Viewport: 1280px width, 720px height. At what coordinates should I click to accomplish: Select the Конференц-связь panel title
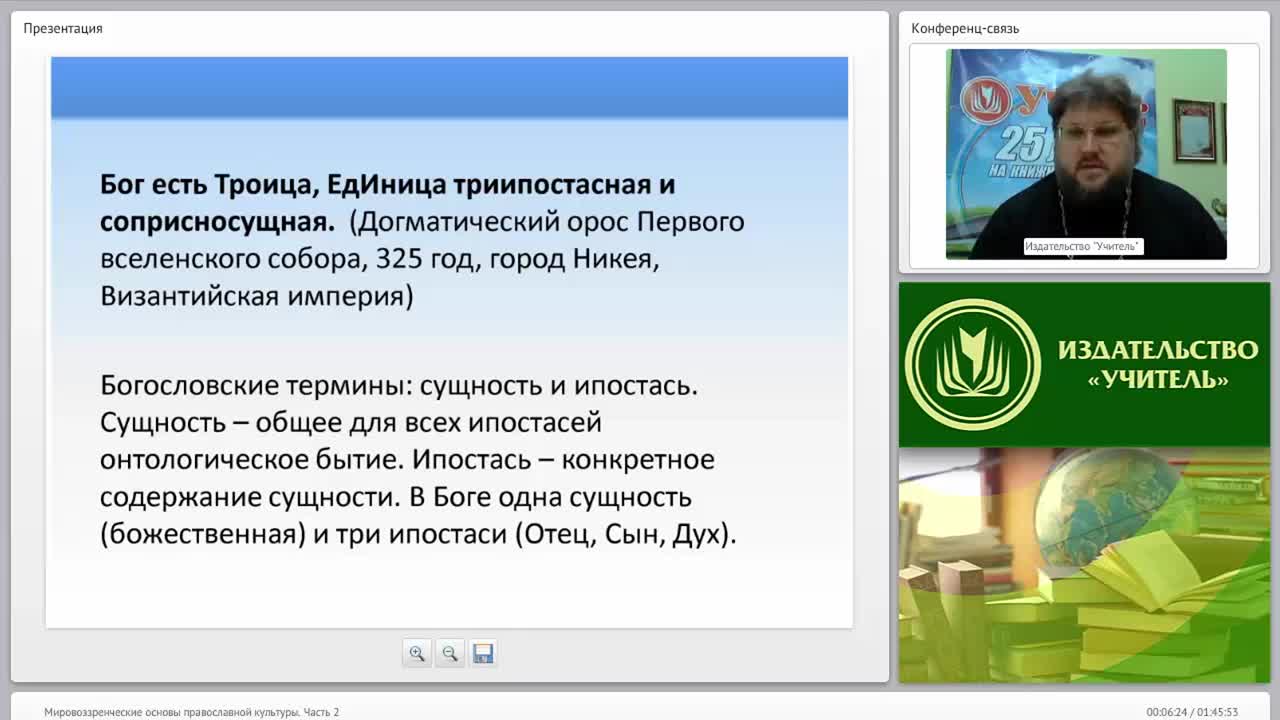point(965,28)
